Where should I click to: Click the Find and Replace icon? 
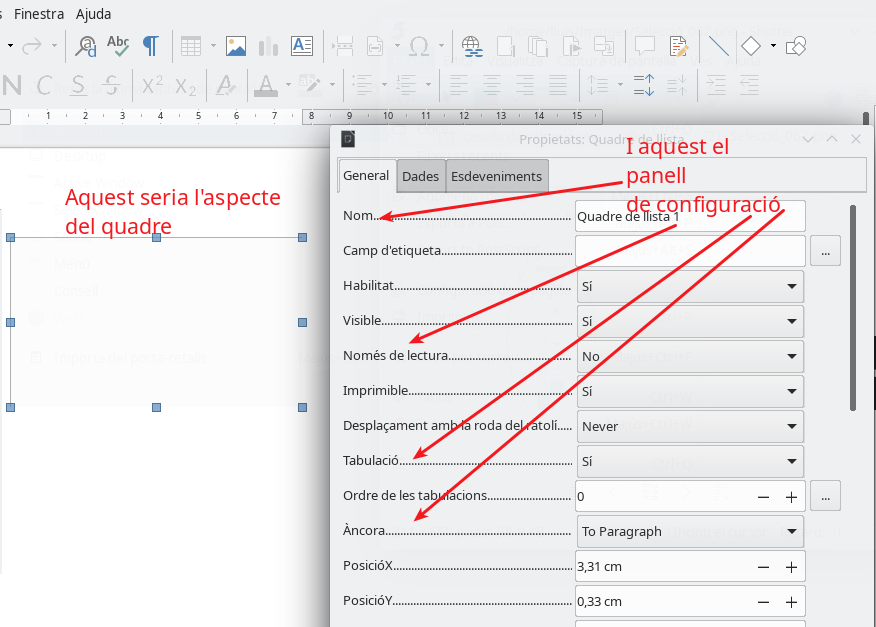point(87,46)
